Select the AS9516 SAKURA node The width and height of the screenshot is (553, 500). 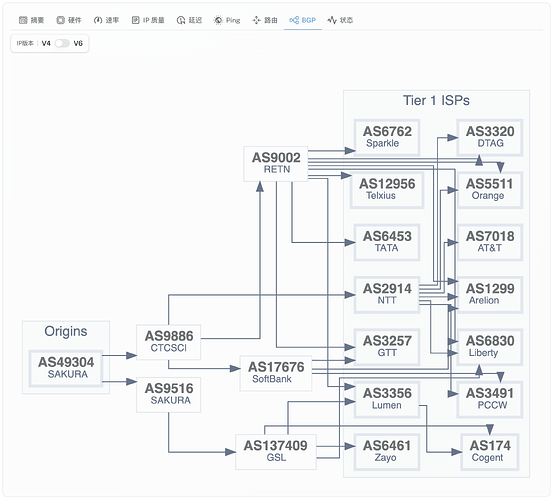pyautogui.click(x=169, y=395)
